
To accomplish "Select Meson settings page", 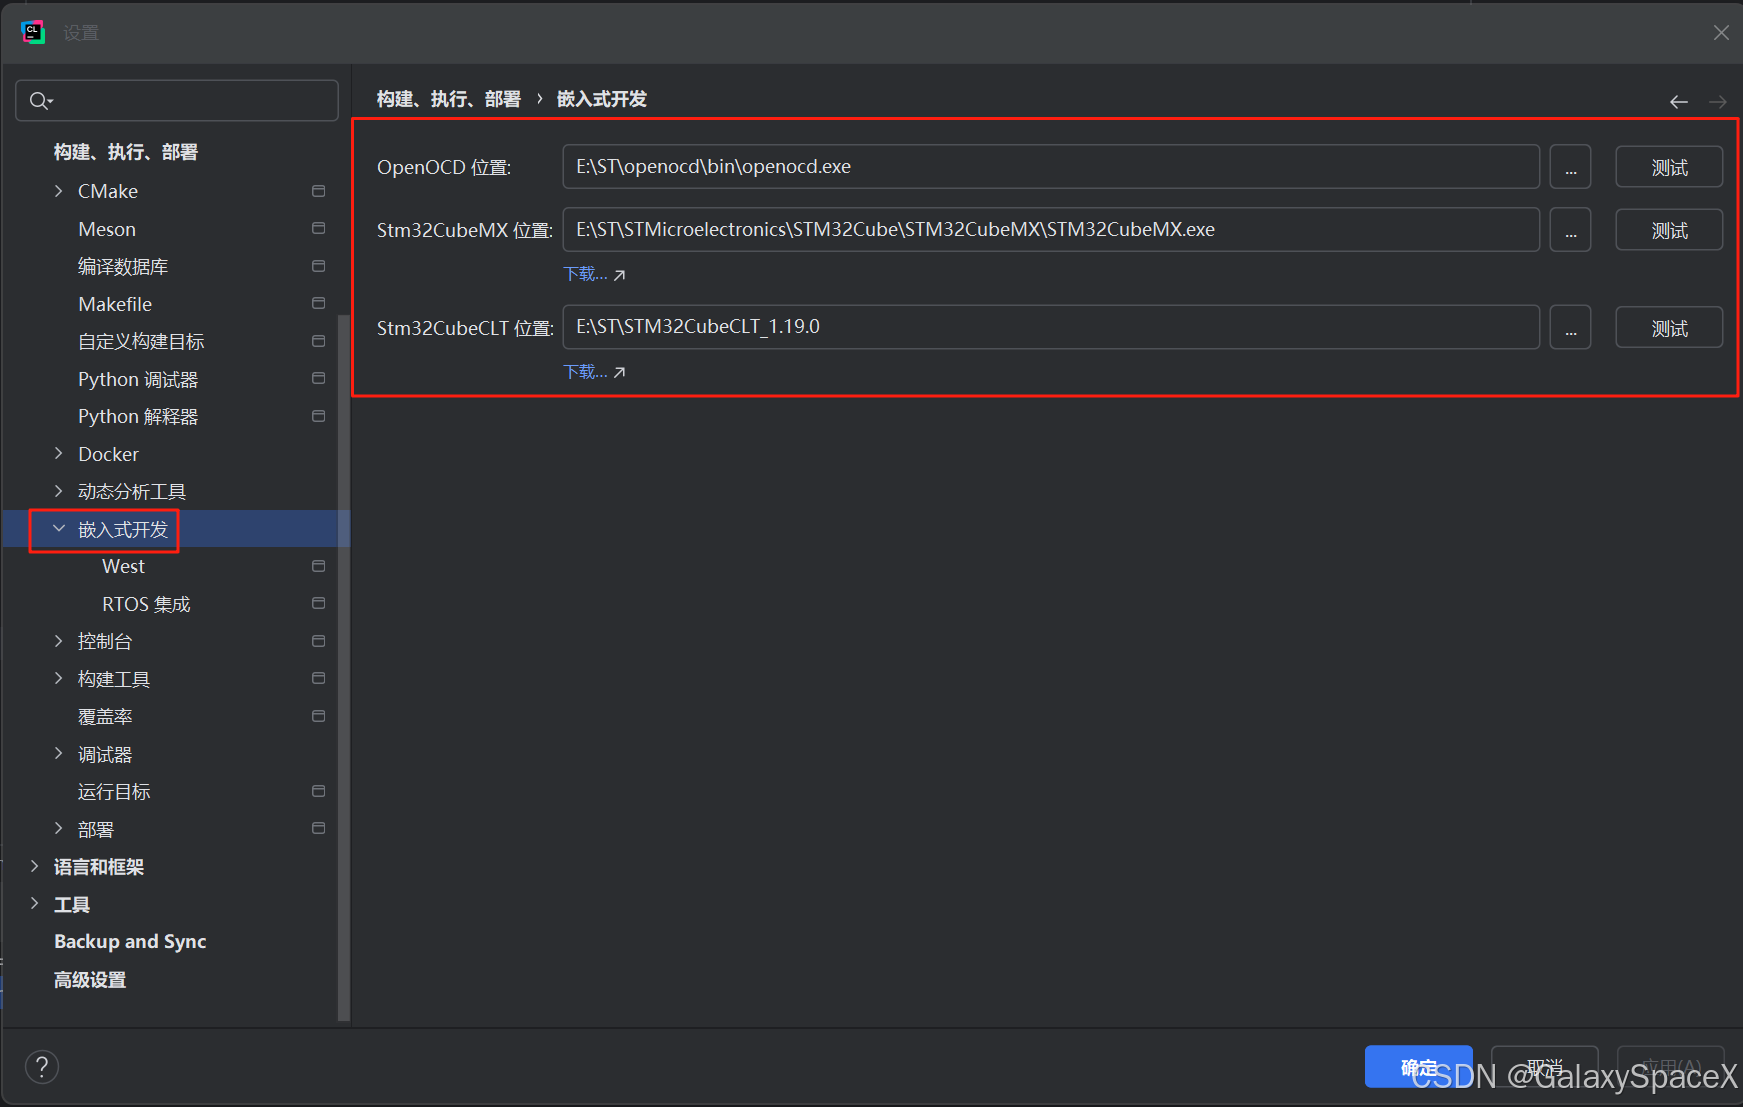I will (107, 229).
